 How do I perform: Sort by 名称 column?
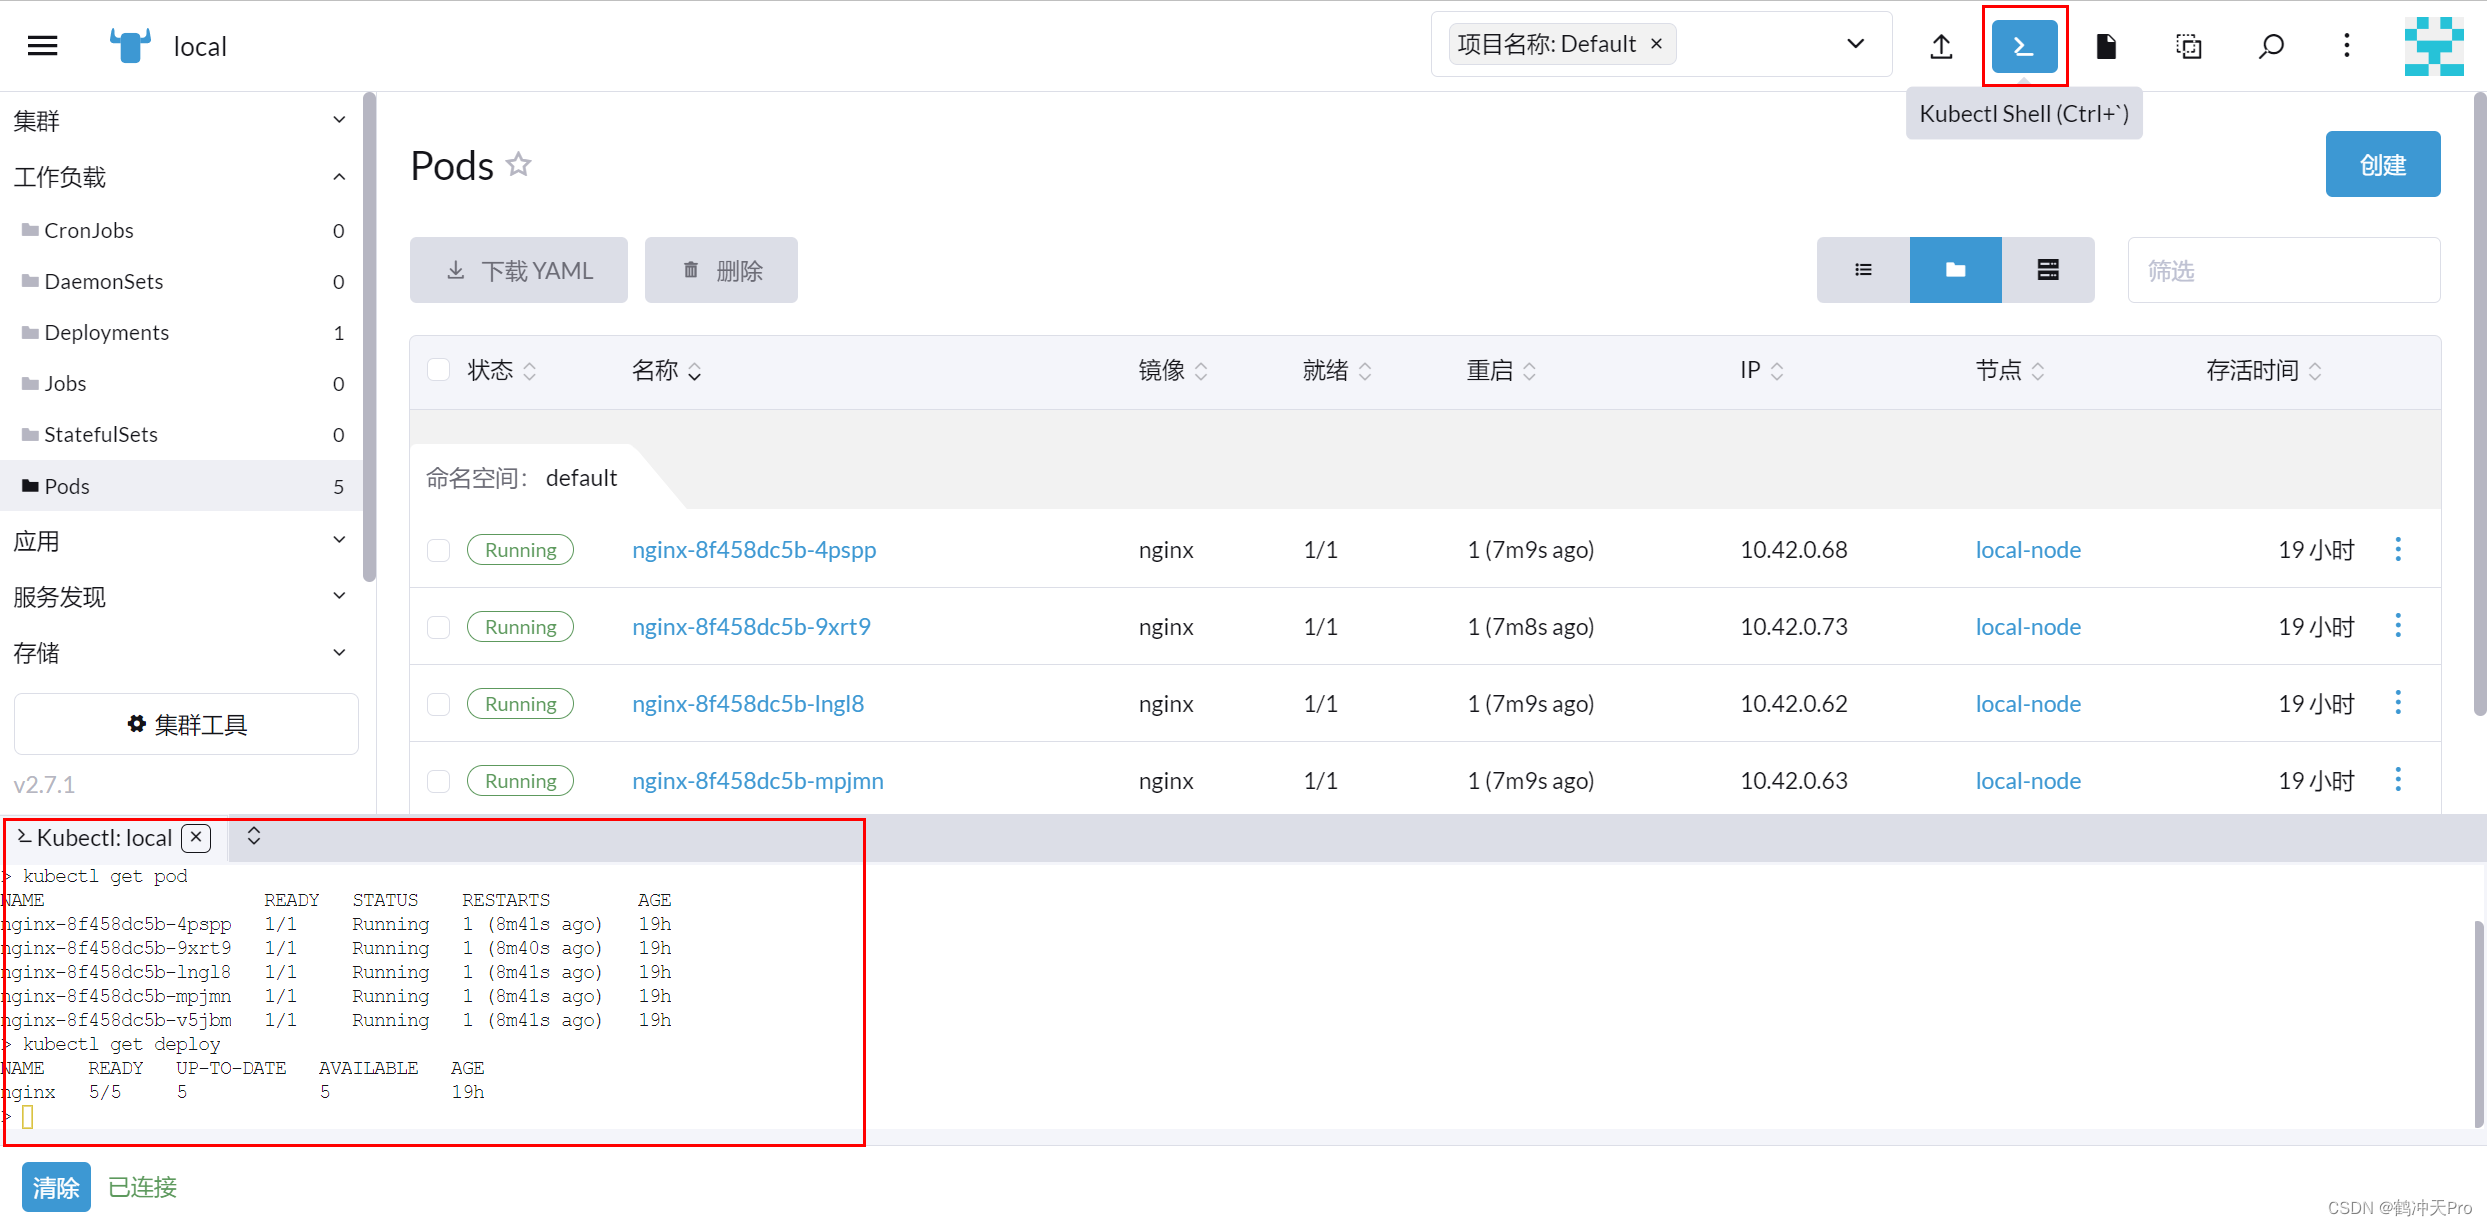[666, 371]
